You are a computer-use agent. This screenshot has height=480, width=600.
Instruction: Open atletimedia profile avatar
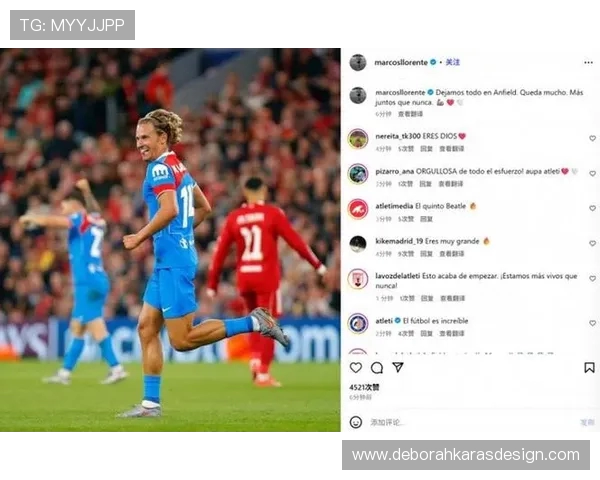click(358, 209)
